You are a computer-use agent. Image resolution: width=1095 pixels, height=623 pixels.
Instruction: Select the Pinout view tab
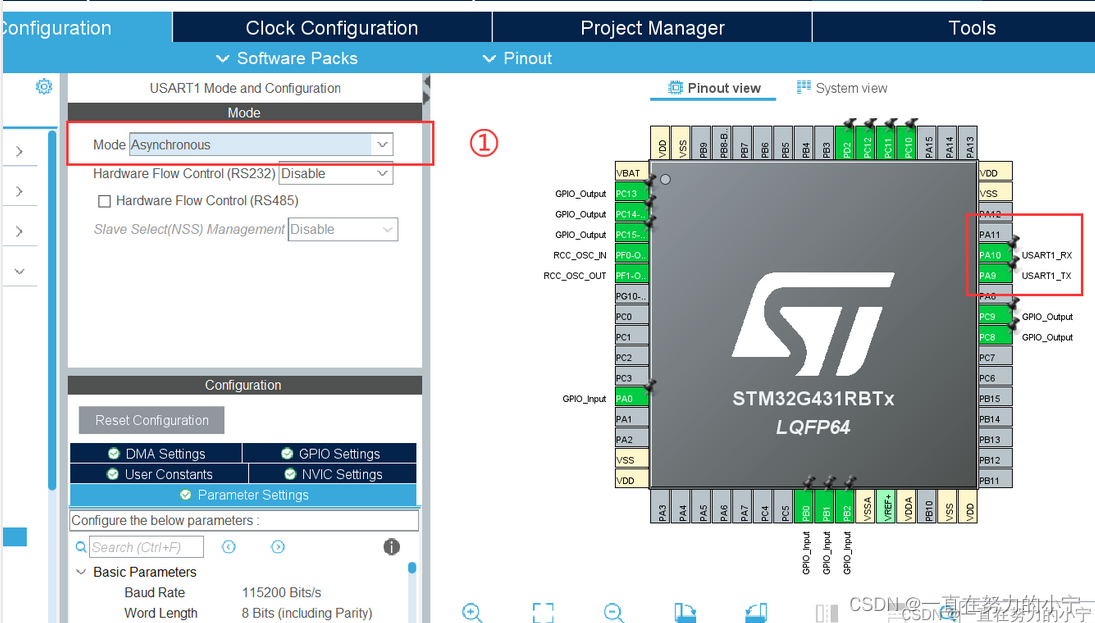(714, 88)
